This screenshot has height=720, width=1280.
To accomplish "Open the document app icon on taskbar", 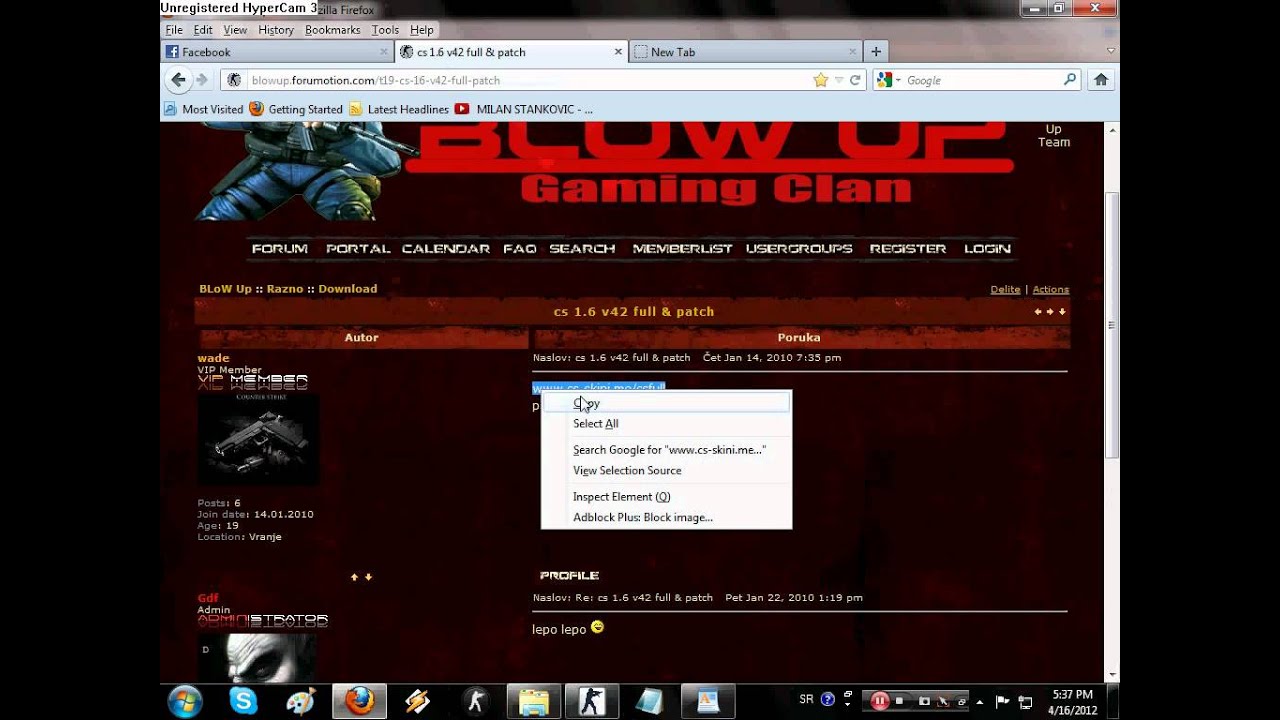I will point(708,701).
